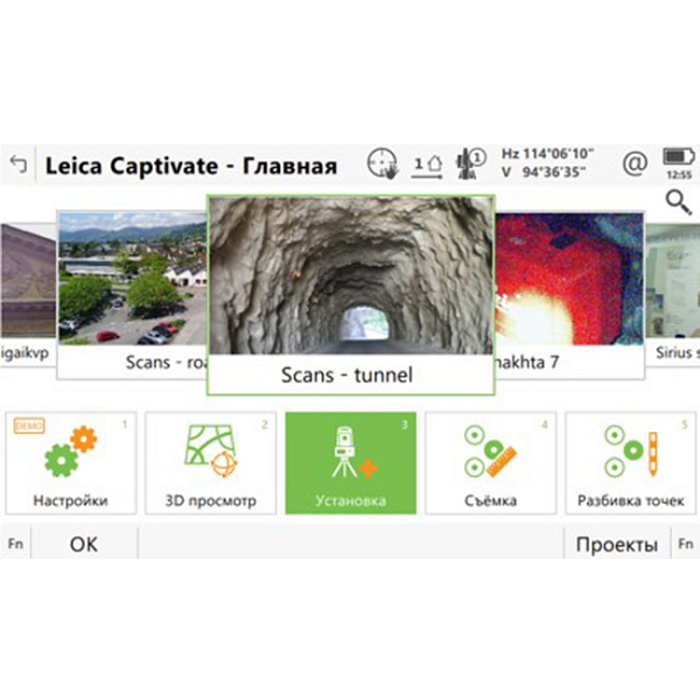Open 3D просмотр tile

pyautogui.click(x=211, y=463)
